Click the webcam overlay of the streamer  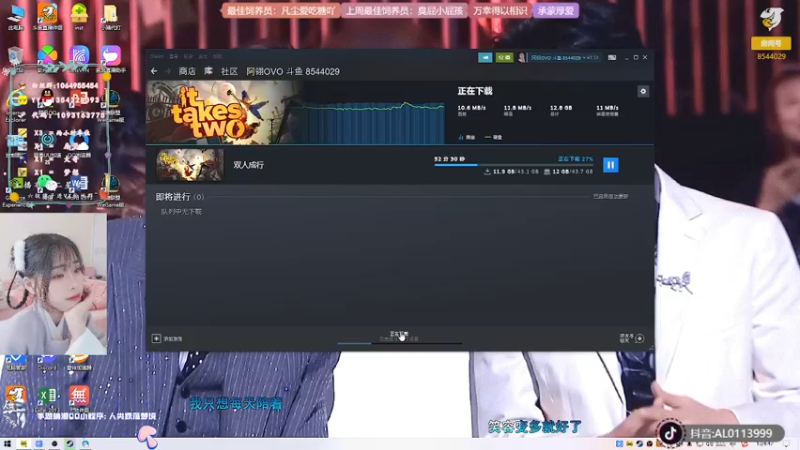click(x=53, y=284)
